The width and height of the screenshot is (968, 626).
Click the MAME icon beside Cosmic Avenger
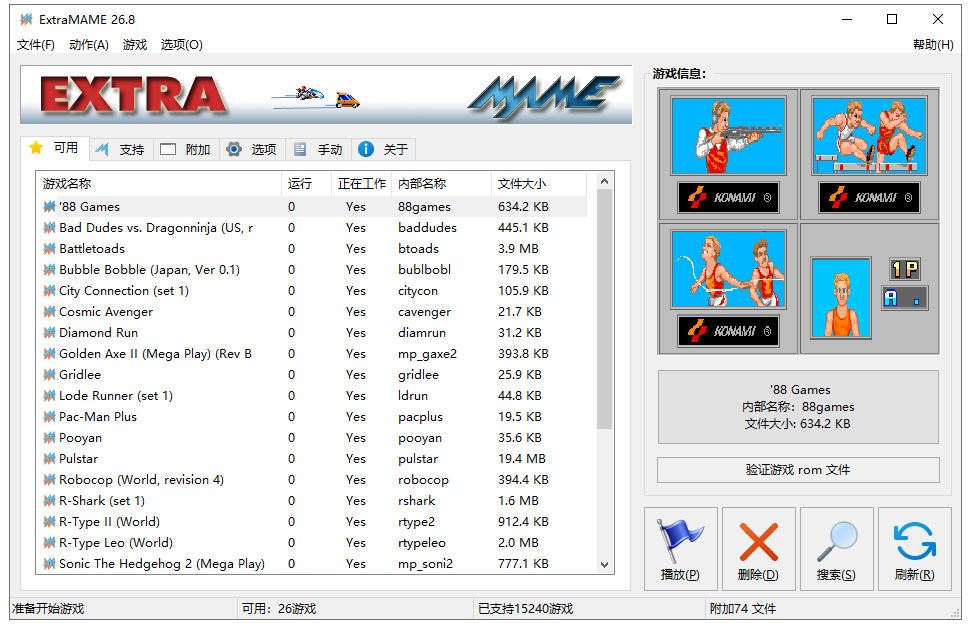[49, 312]
